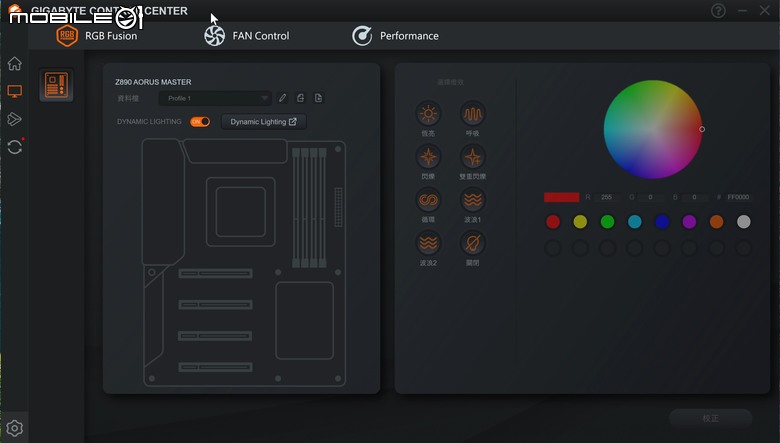Pick the white preset color swatch
The height and width of the screenshot is (443, 780).
pos(744,222)
